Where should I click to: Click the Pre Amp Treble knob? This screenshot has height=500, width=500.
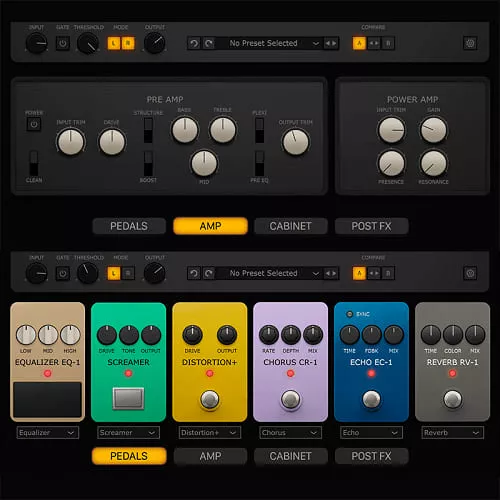tap(223, 130)
